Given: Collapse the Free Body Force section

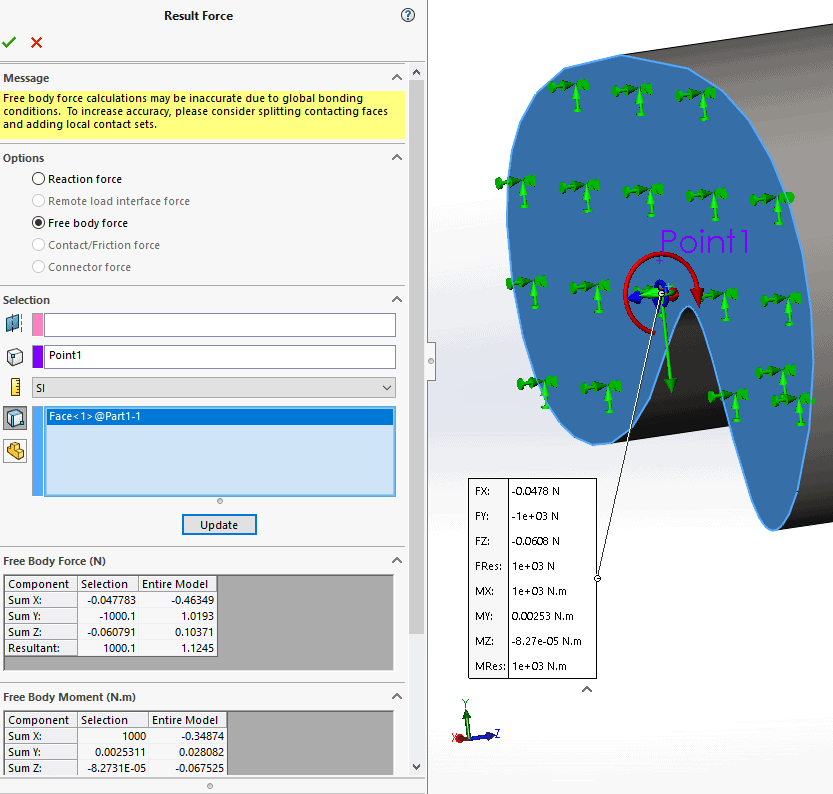Looking at the screenshot, I should [x=397, y=562].
